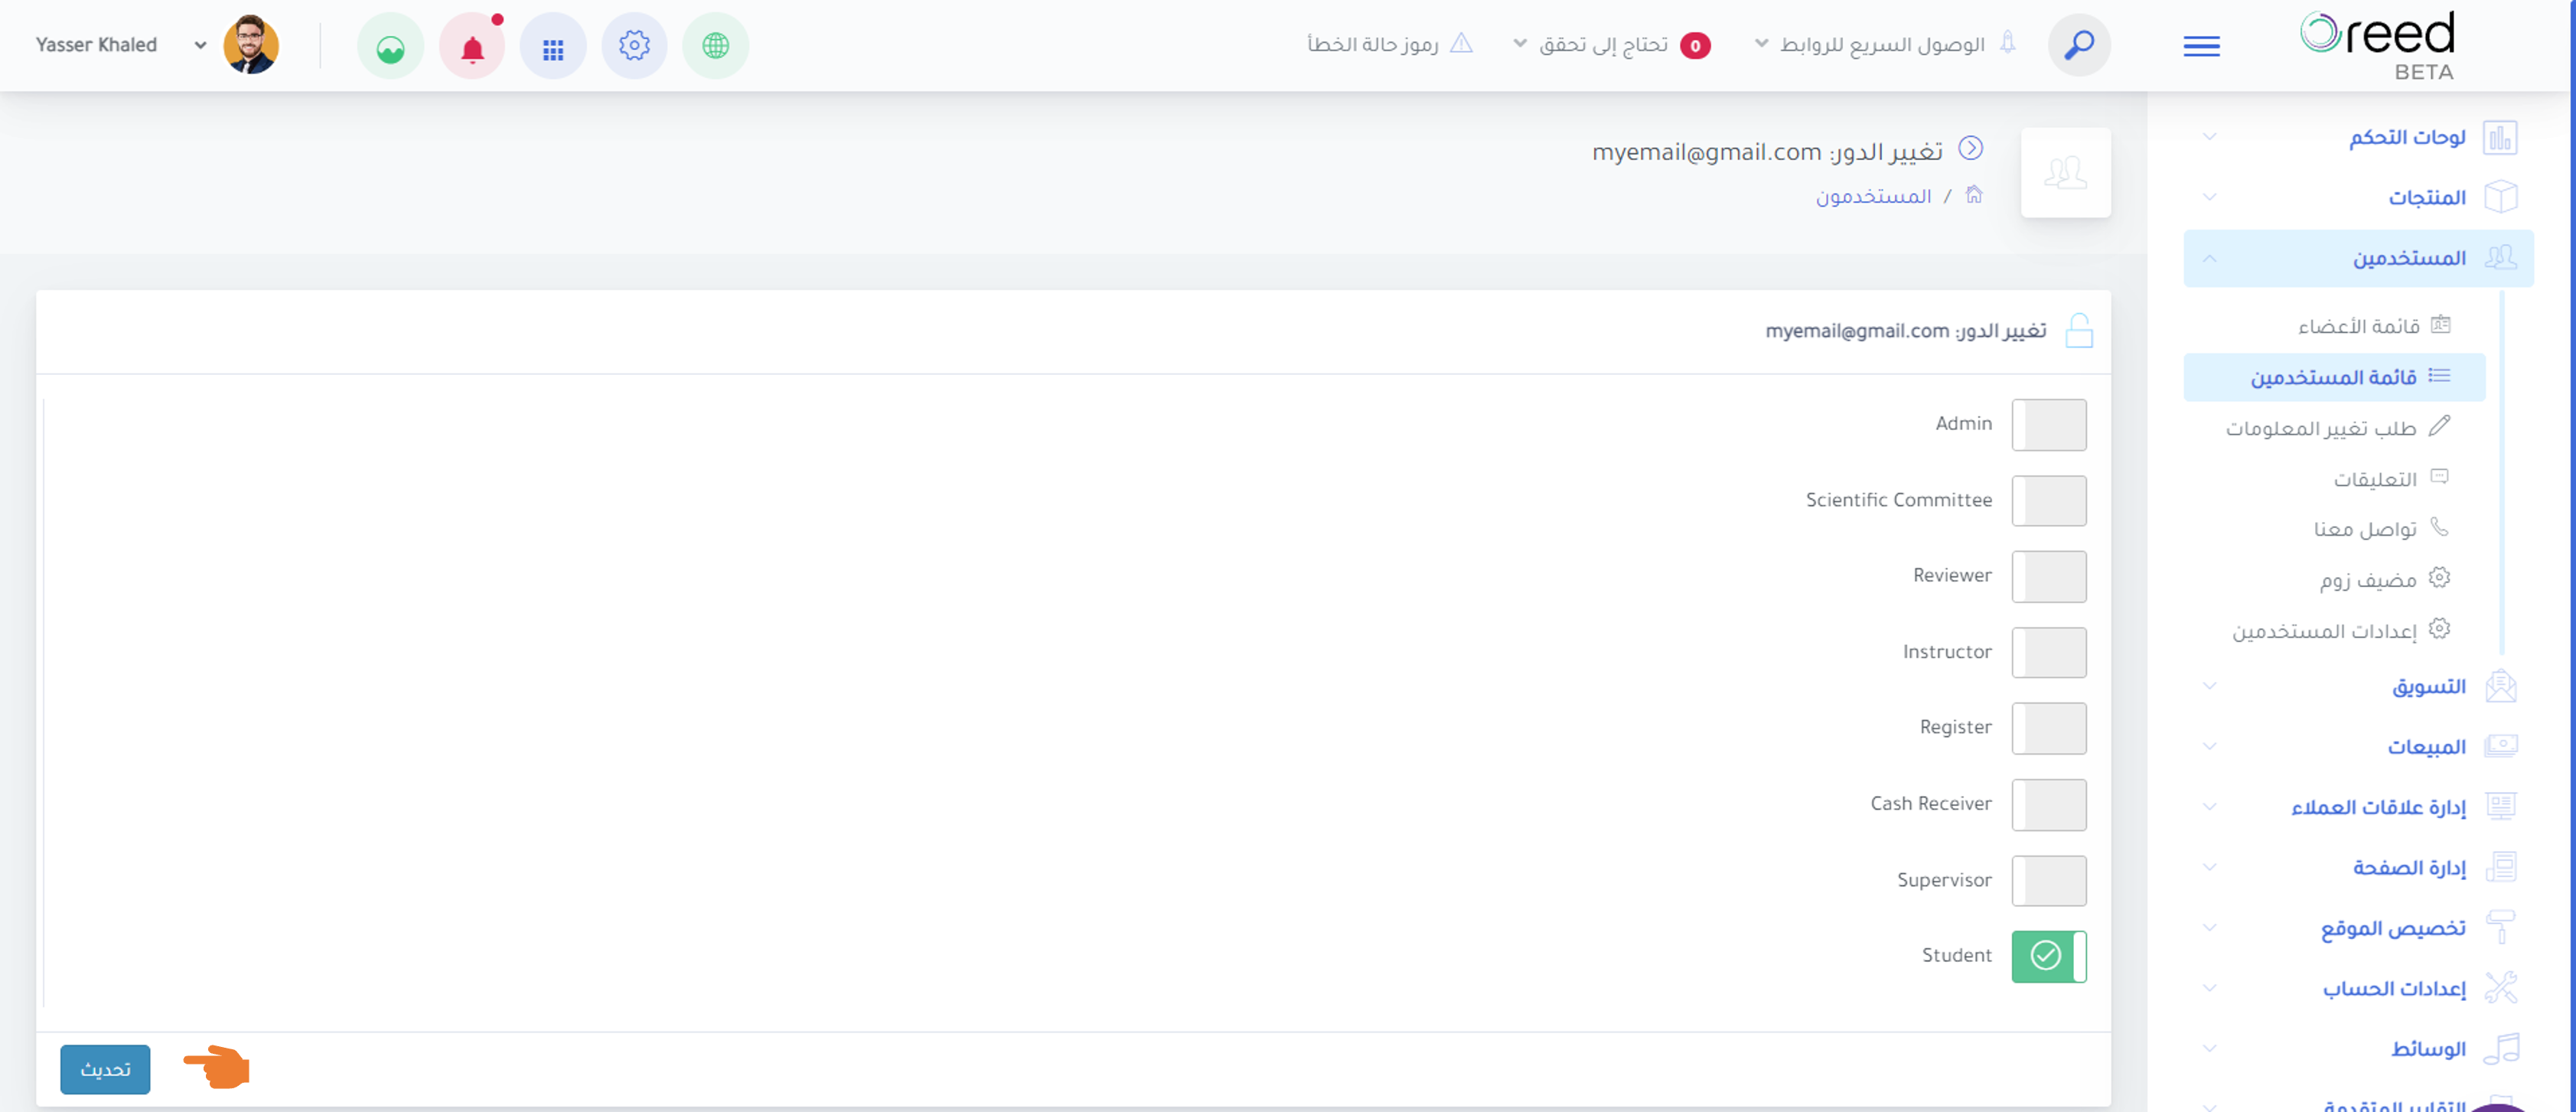Click the تحديث update button
Viewport: 2576px width, 1112px height.
[105, 1069]
